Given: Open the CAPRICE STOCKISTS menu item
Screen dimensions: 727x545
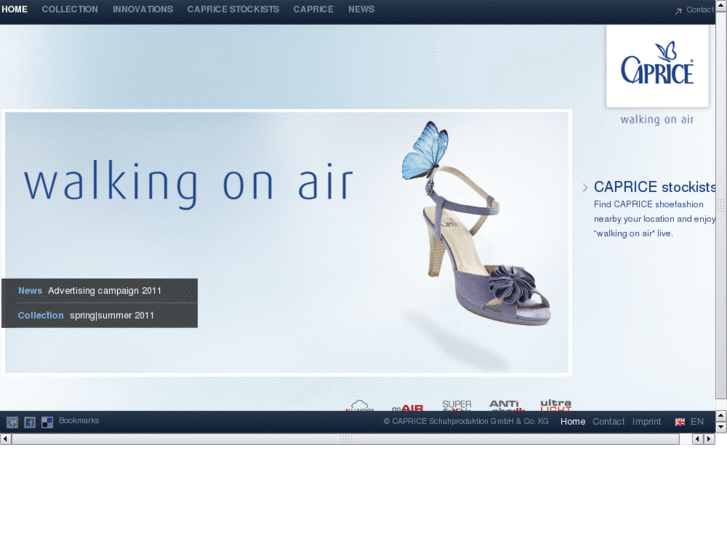Looking at the screenshot, I should (233, 9).
